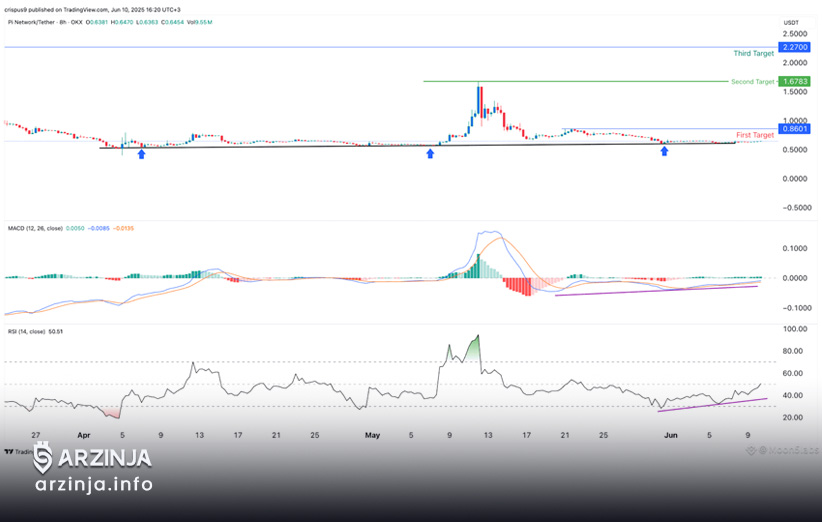Click the RSI (14, close) indicator label
This screenshot has width=822, height=522.
click(26, 332)
